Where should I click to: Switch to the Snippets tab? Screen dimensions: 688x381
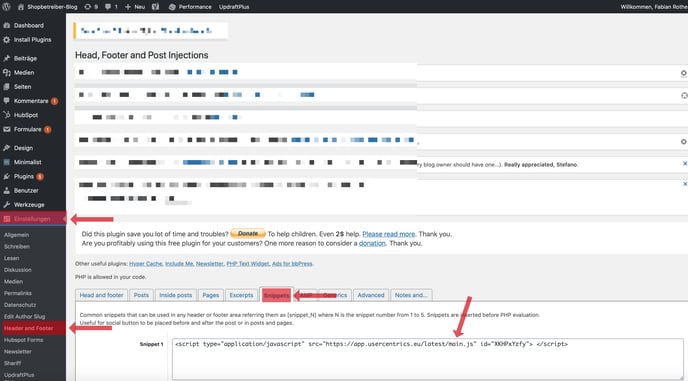point(276,295)
